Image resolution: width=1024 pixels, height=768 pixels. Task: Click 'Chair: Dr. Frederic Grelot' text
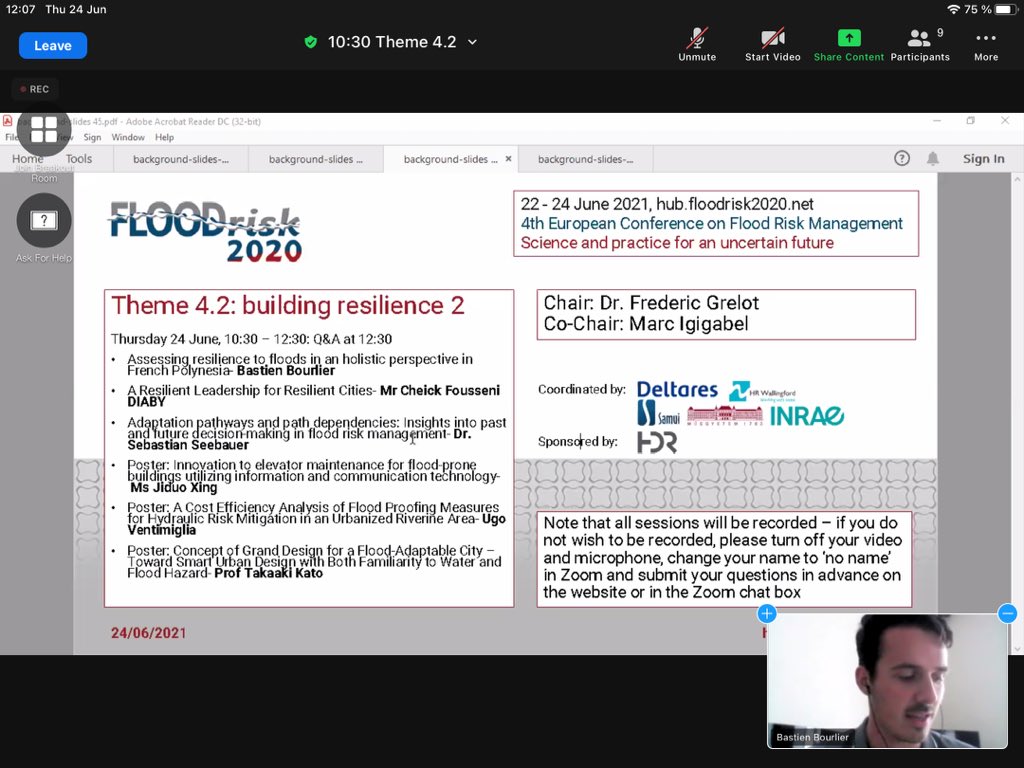click(x=650, y=303)
